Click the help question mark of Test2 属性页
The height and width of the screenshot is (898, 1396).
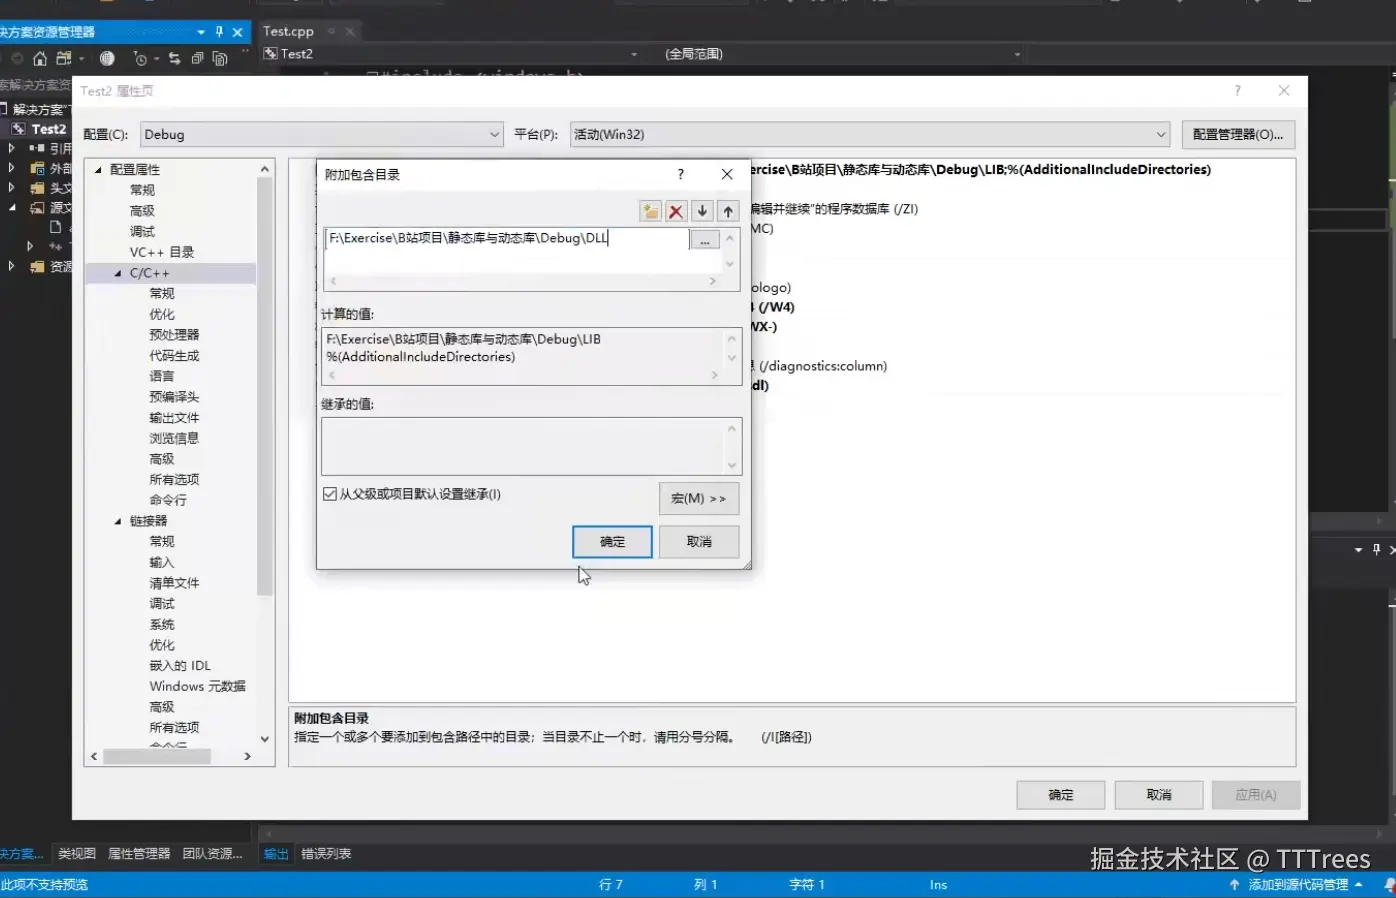click(x=1238, y=91)
